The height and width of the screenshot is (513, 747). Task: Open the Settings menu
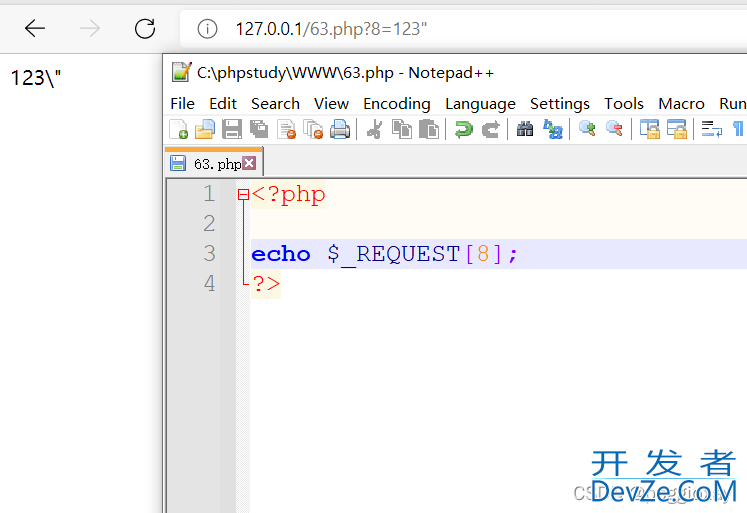[x=560, y=104]
